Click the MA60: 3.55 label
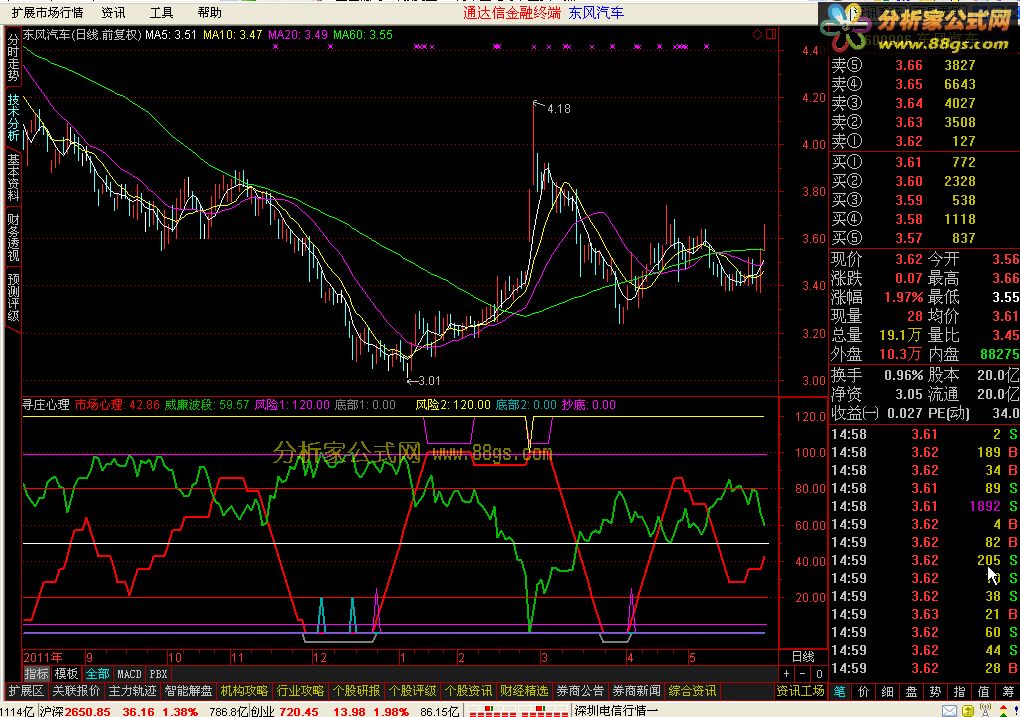The height and width of the screenshot is (717, 1020). (x=363, y=34)
